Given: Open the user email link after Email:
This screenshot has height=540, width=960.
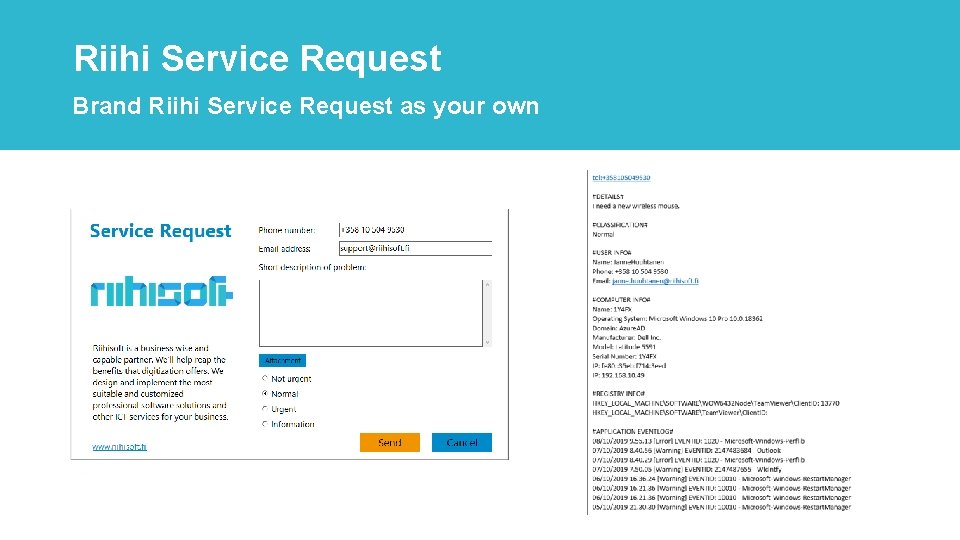Looking at the screenshot, I should click(655, 281).
